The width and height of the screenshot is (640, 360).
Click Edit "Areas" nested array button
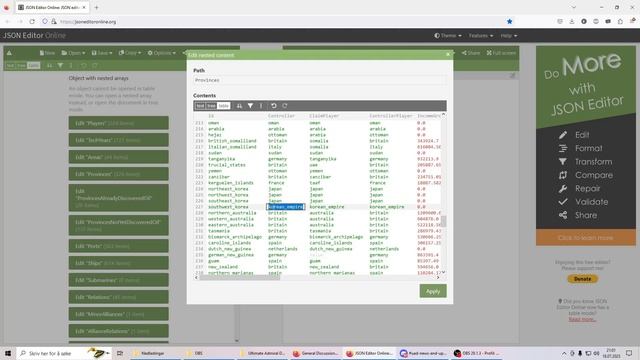(x=118, y=157)
